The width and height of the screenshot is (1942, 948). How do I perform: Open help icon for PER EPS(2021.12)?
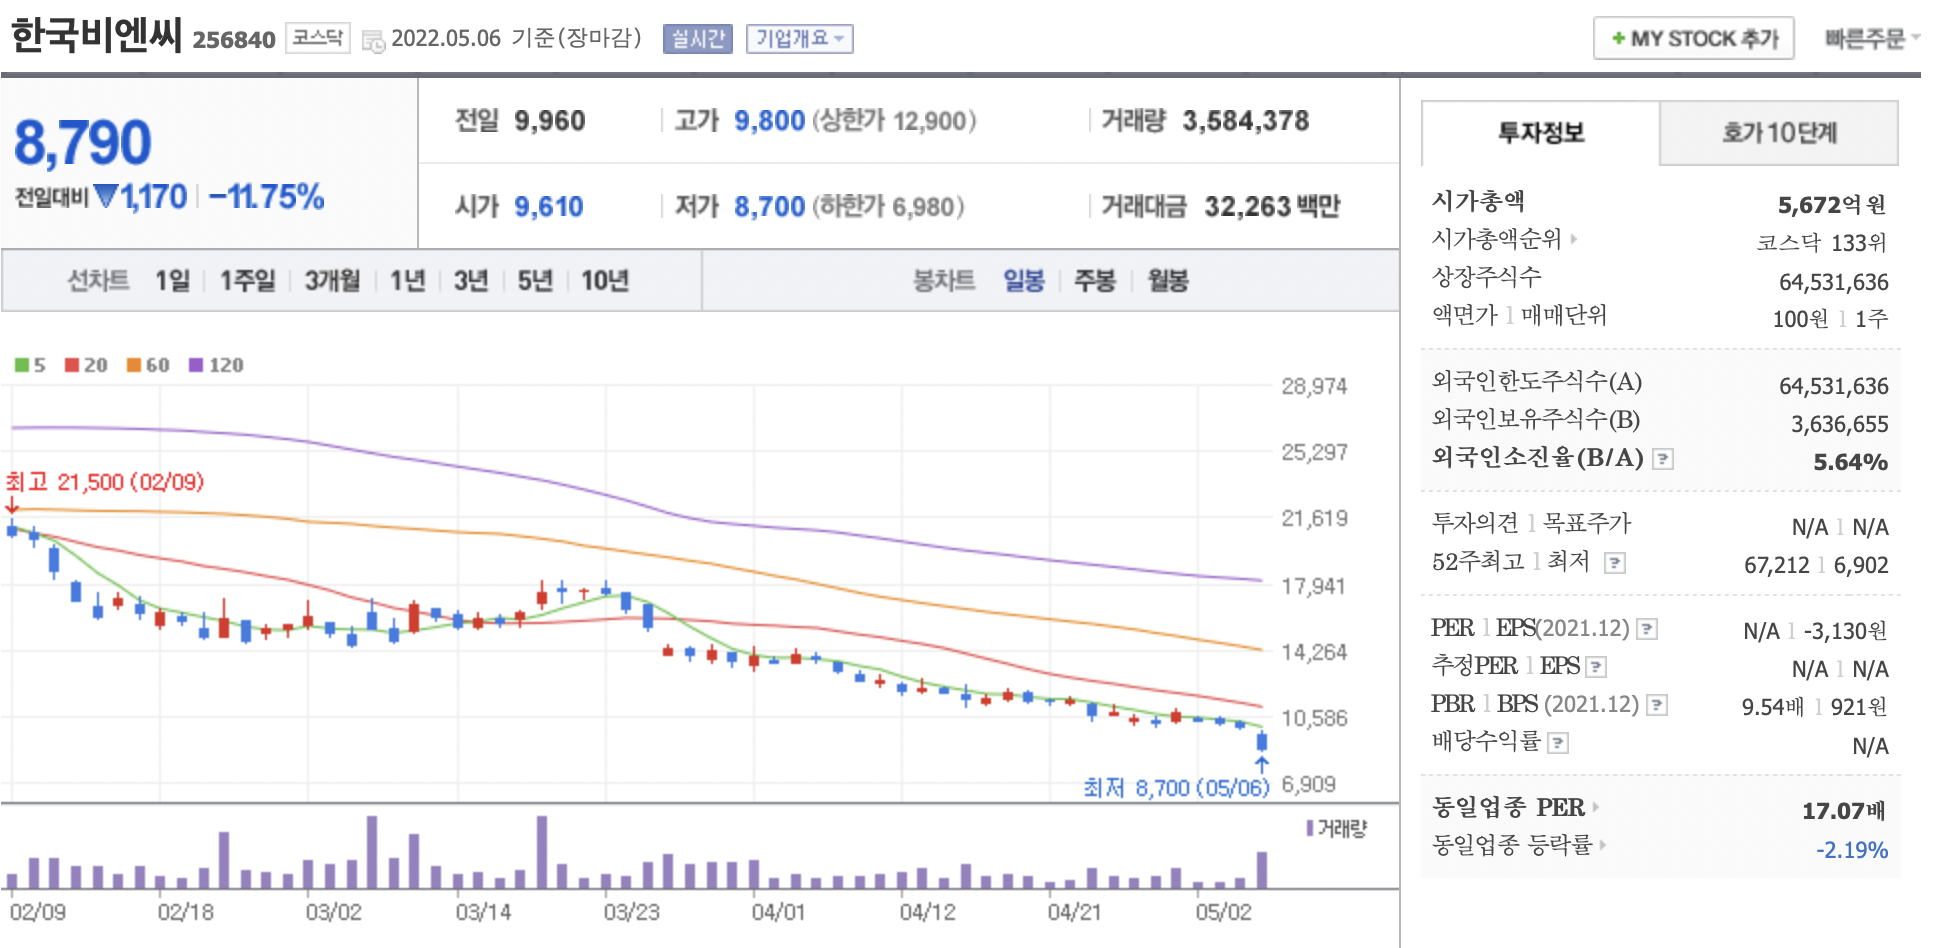(x=1647, y=629)
